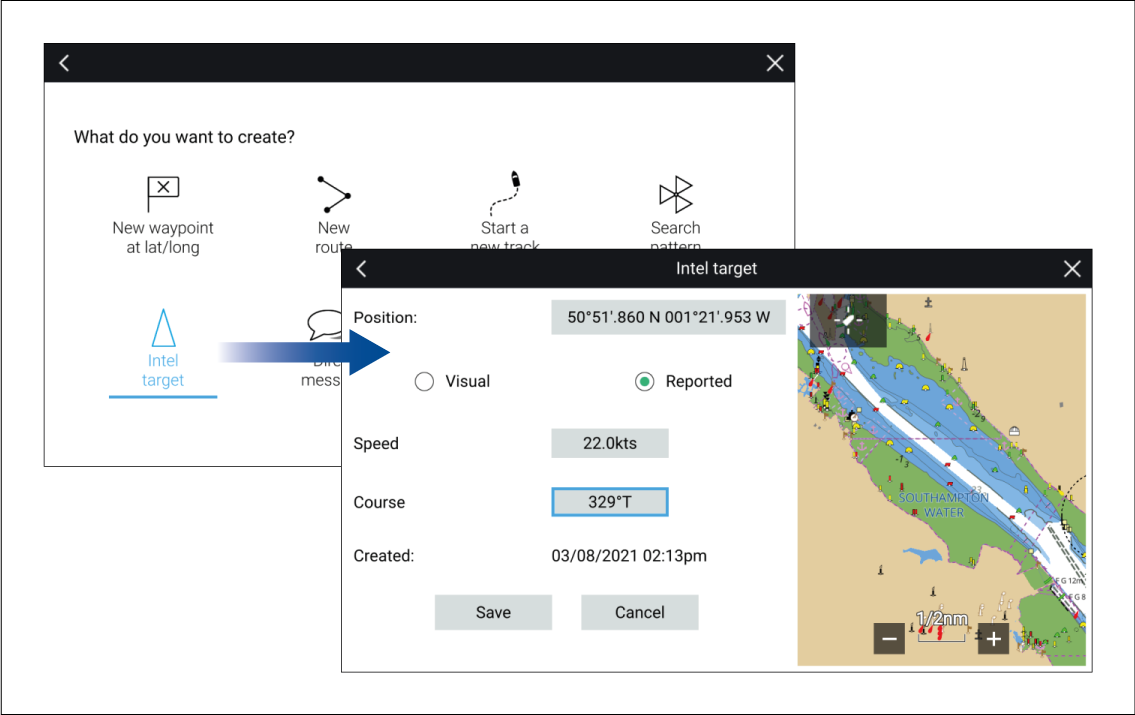1135x715 pixels.
Task: Zoom in the chart with plus button
Action: pyautogui.click(x=992, y=638)
